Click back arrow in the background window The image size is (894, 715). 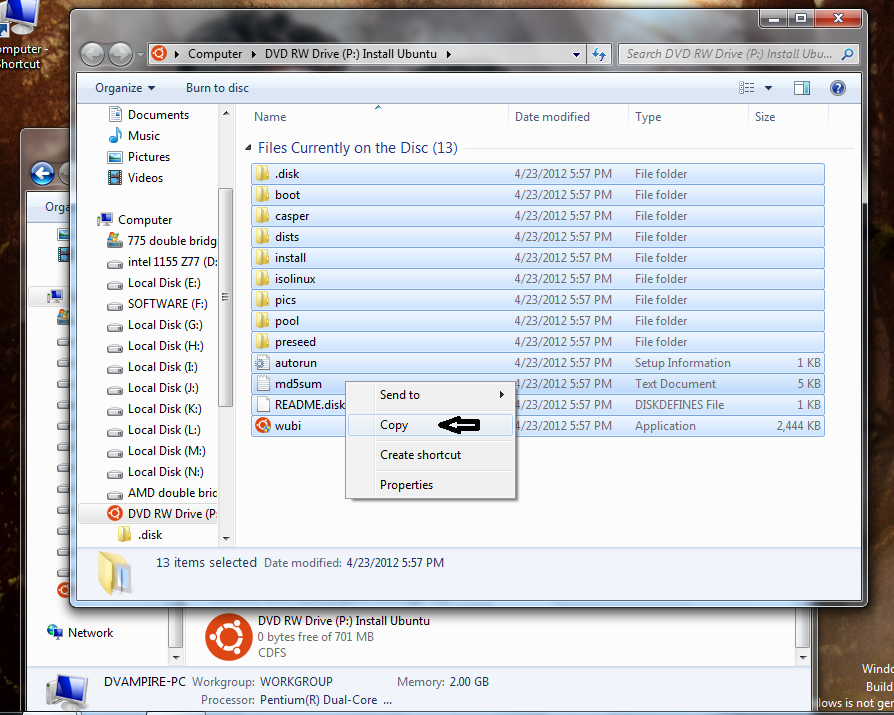click(43, 174)
